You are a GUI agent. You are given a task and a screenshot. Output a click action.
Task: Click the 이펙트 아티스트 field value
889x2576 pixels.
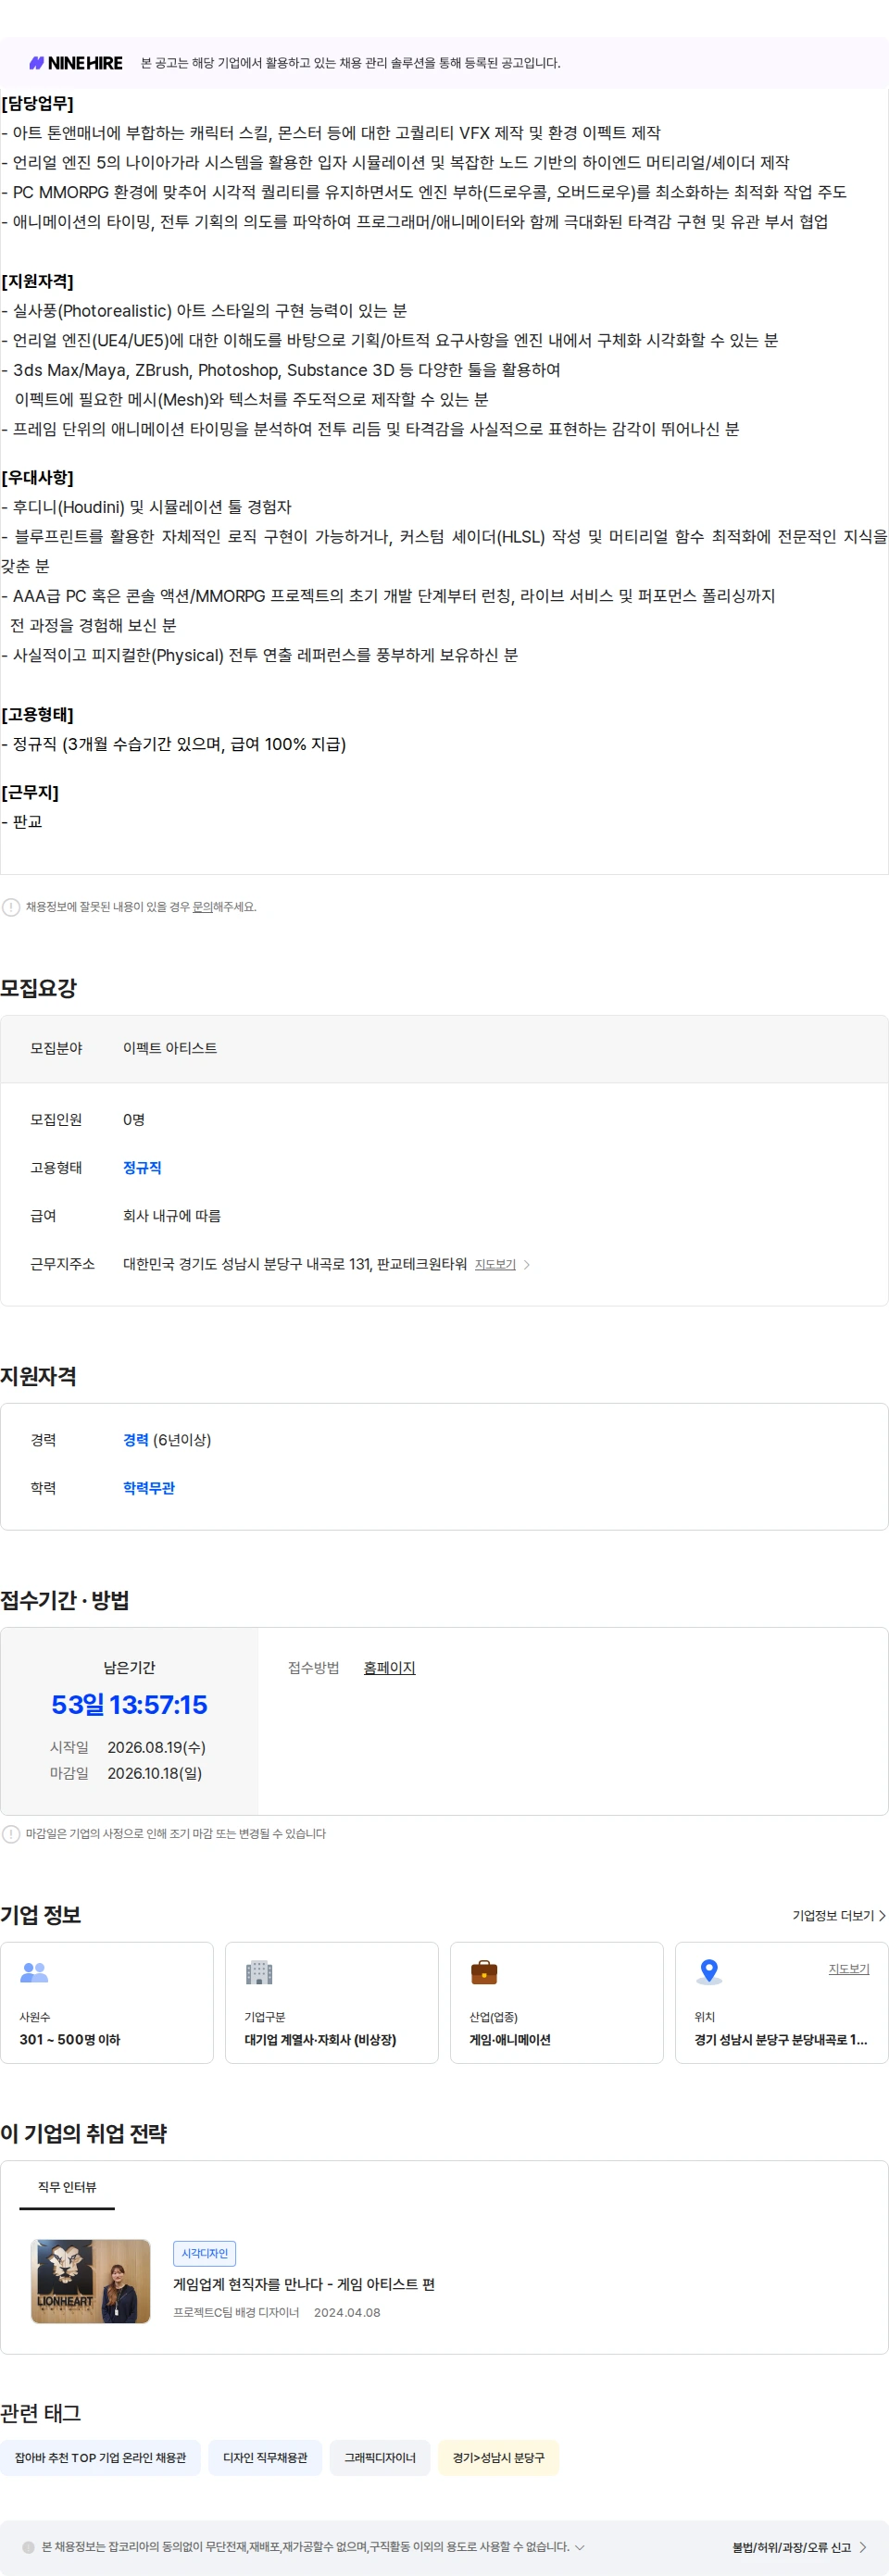tap(170, 1048)
